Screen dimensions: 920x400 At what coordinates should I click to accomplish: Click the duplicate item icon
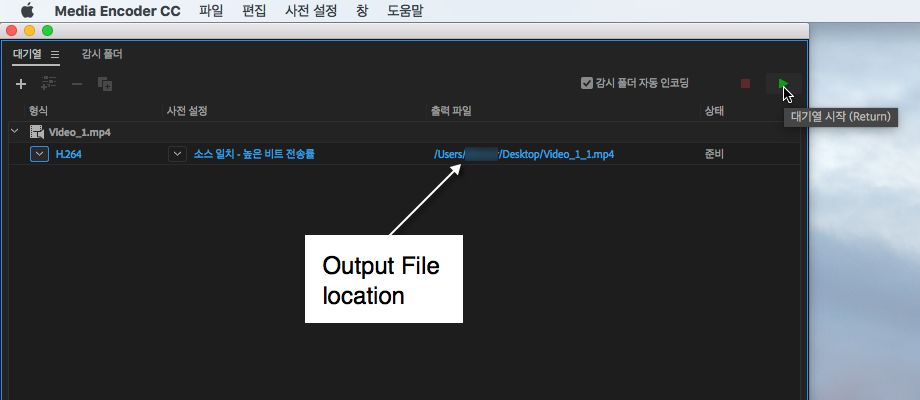(105, 84)
